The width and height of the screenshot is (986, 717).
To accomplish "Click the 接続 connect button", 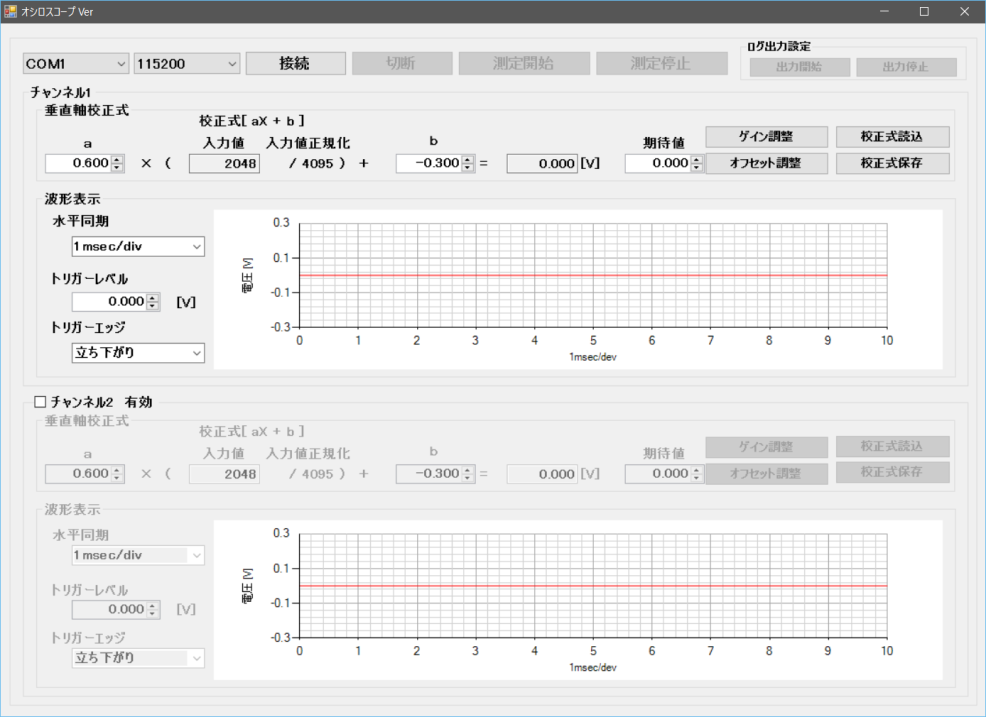I will click(296, 63).
